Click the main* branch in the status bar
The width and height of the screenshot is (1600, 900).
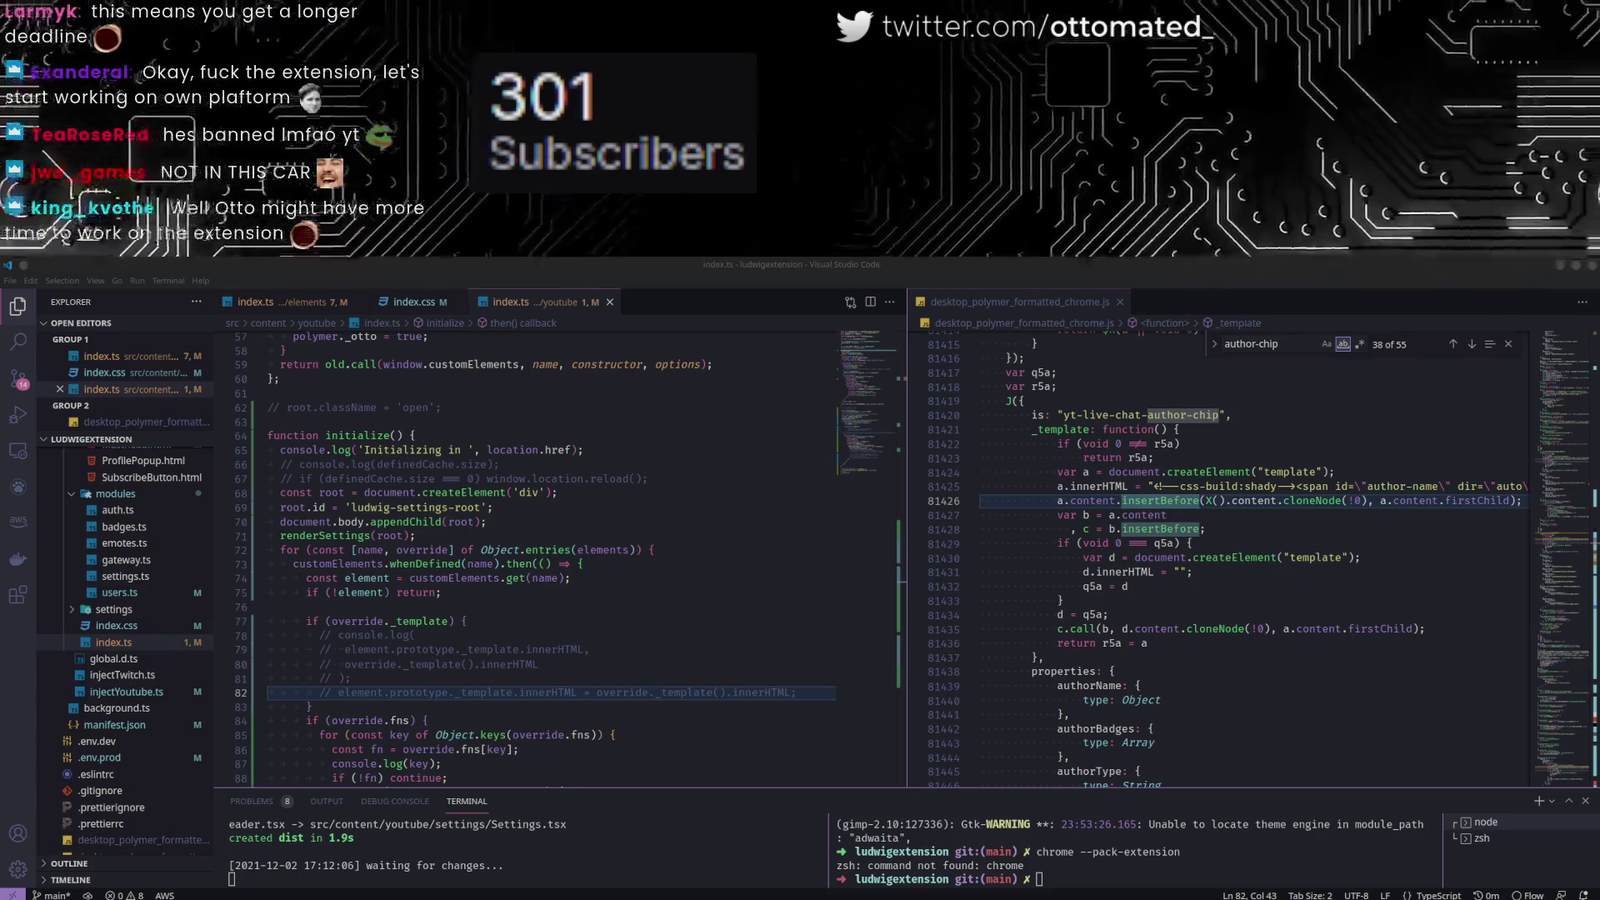[51, 895]
